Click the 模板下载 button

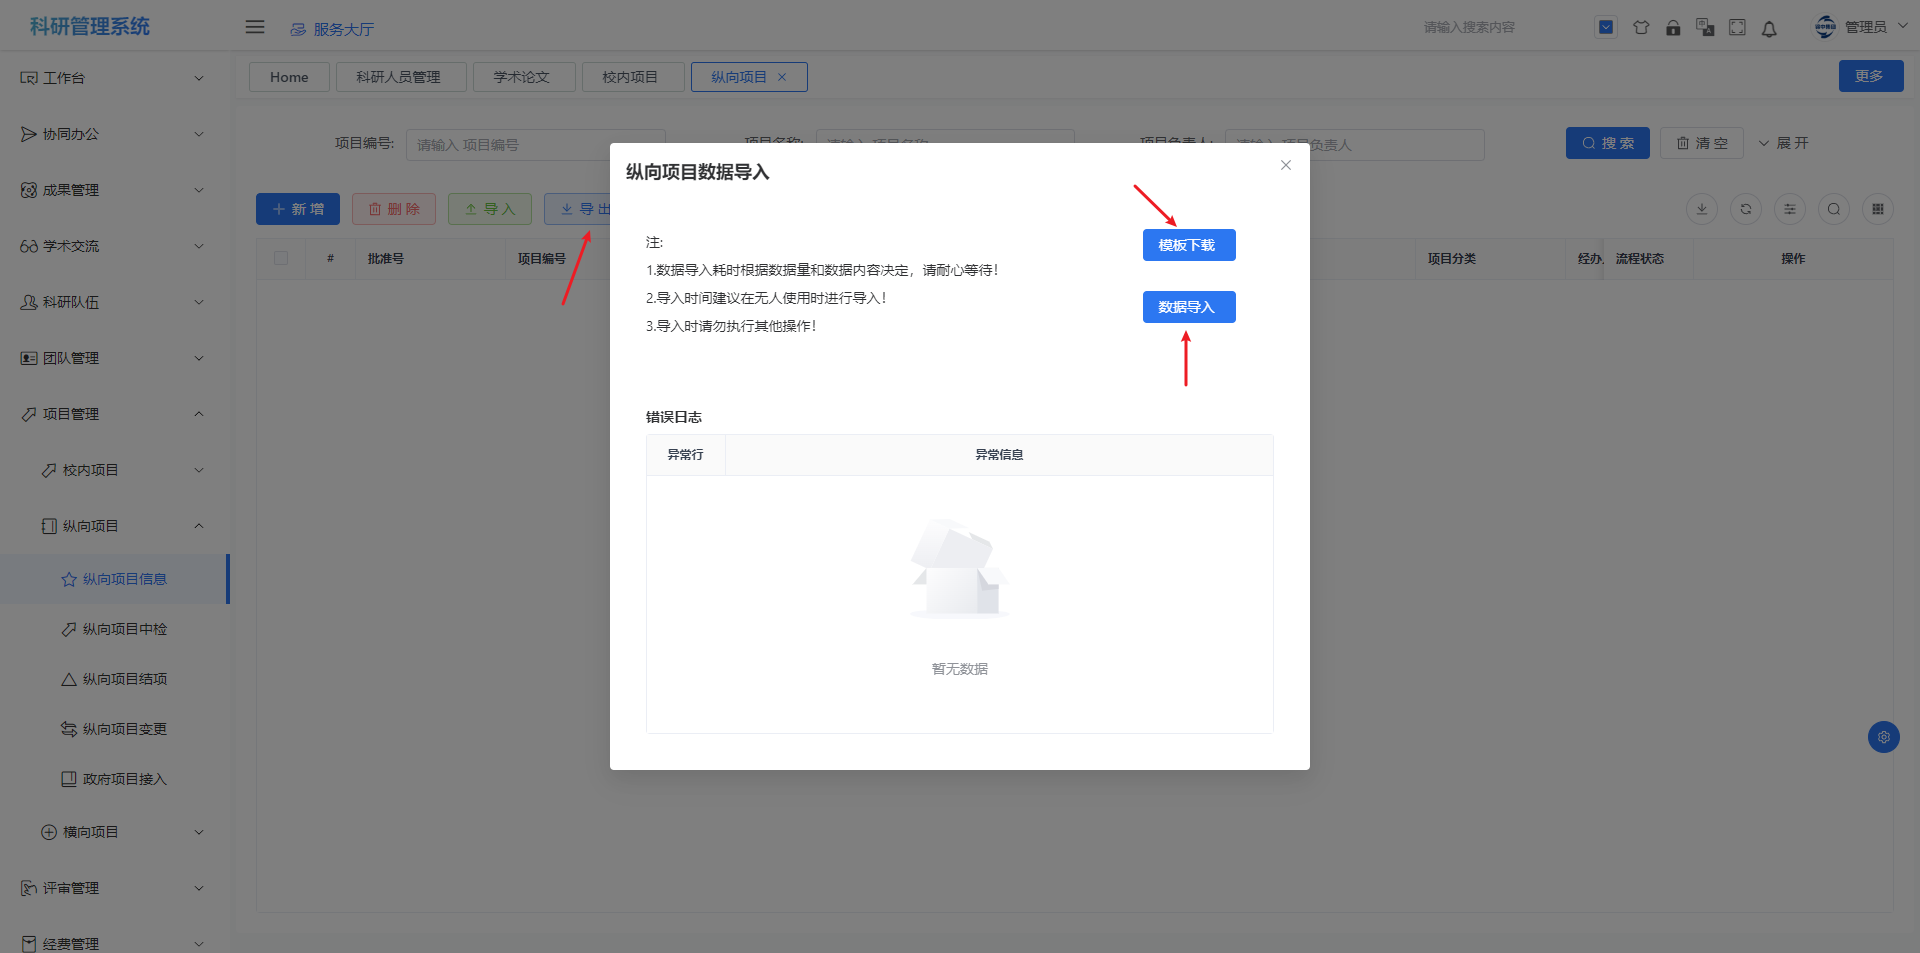click(1188, 245)
